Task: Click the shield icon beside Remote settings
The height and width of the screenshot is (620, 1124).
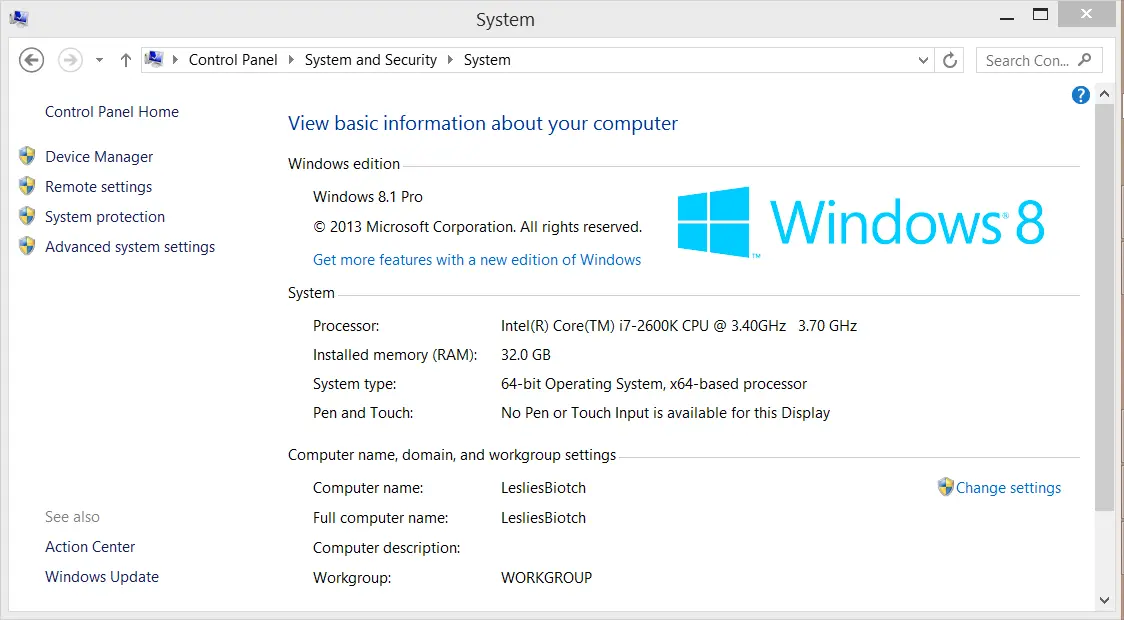Action: pos(27,186)
